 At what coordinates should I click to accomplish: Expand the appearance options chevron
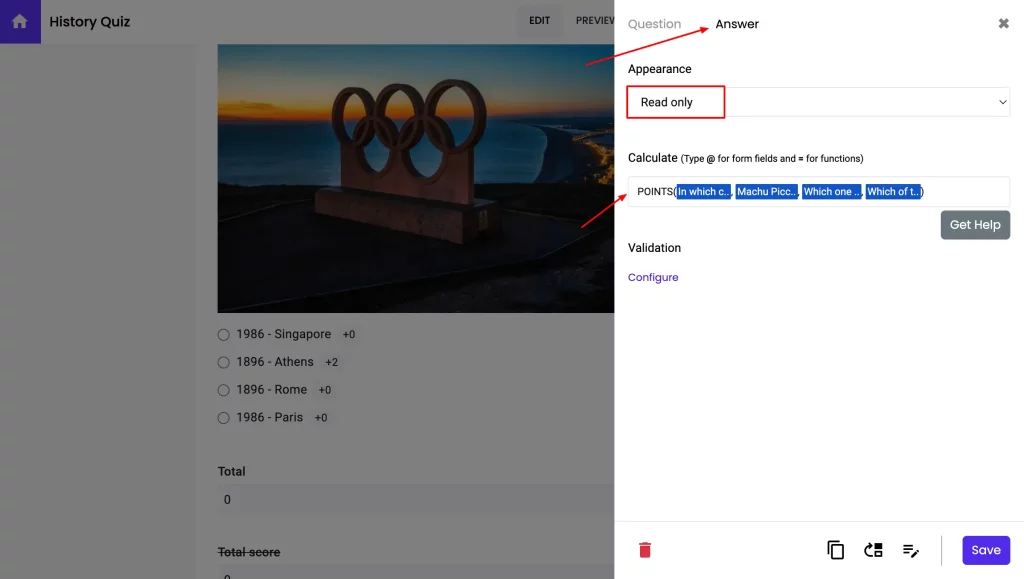coord(1002,101)
